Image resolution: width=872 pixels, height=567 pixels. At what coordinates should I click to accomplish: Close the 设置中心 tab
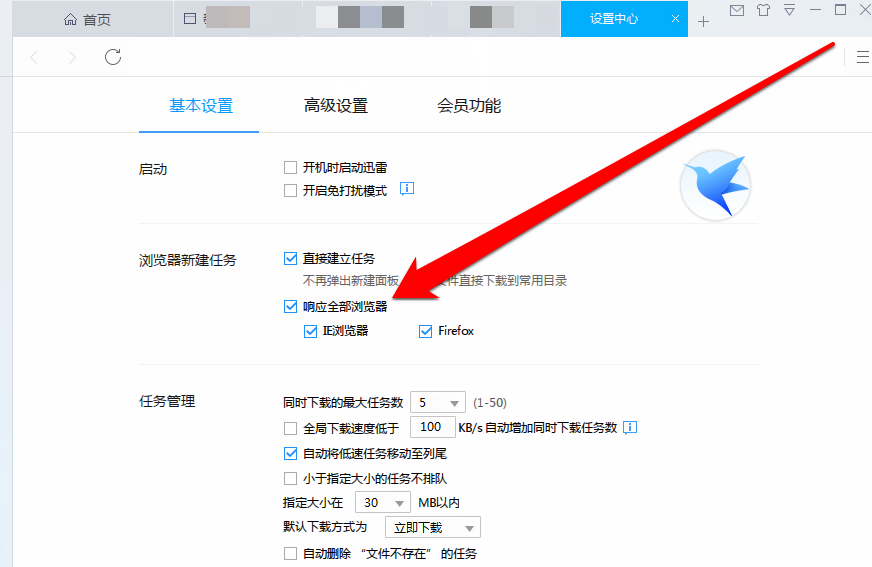675,19
